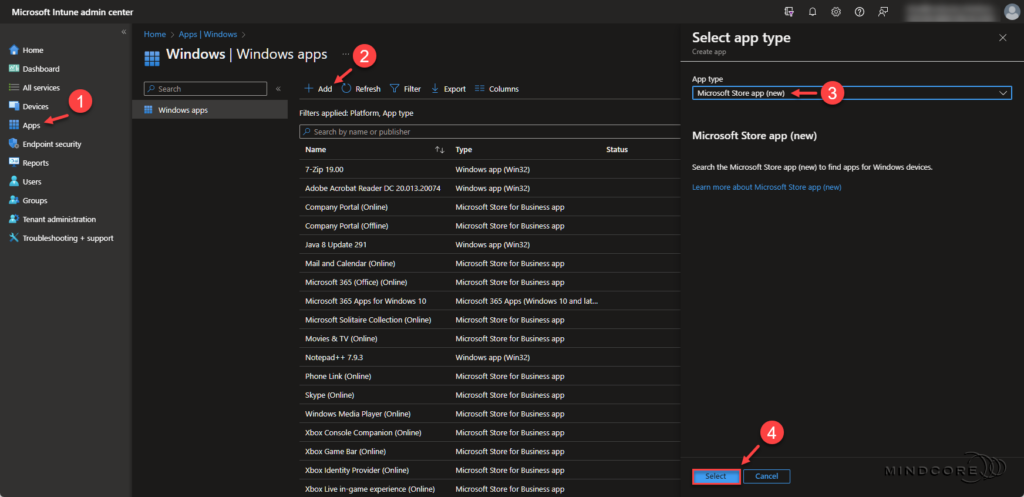Open Adobe Acrobat Reader DC 20.013.20074
This screenshot has width=1024, height=497.
tap(372, 188)
